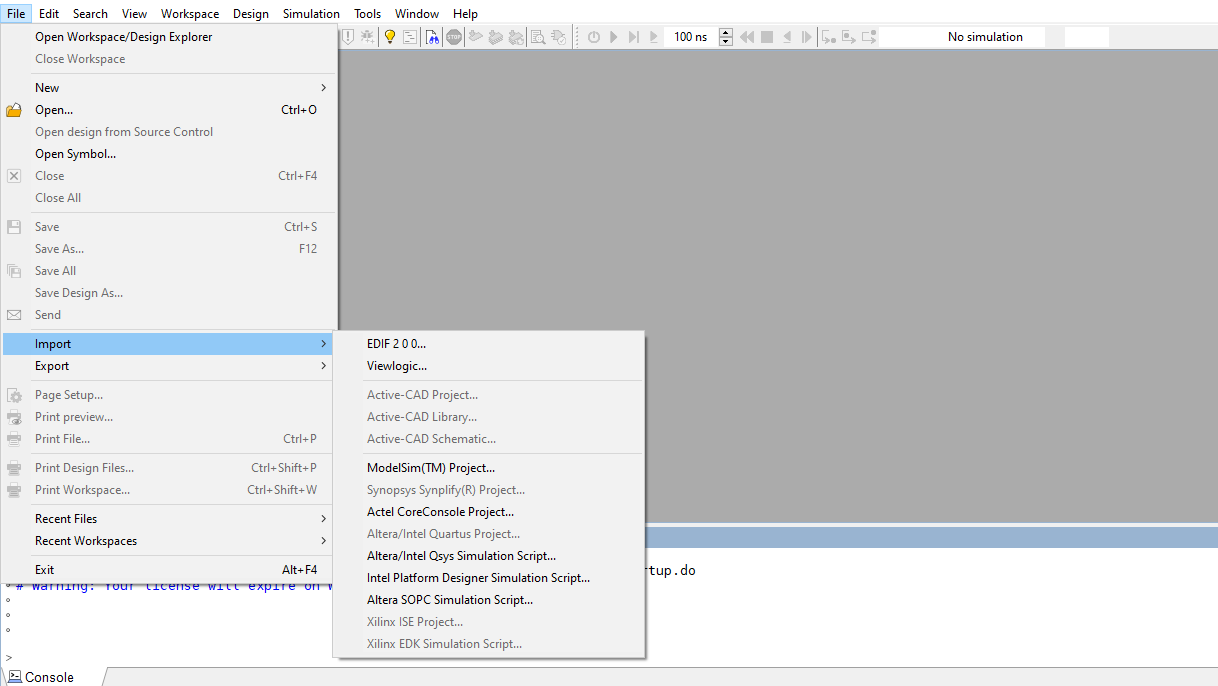Open the View menu
Image resolution: width=1218 pixels, height=686 pixels.
tap(134, 14)
